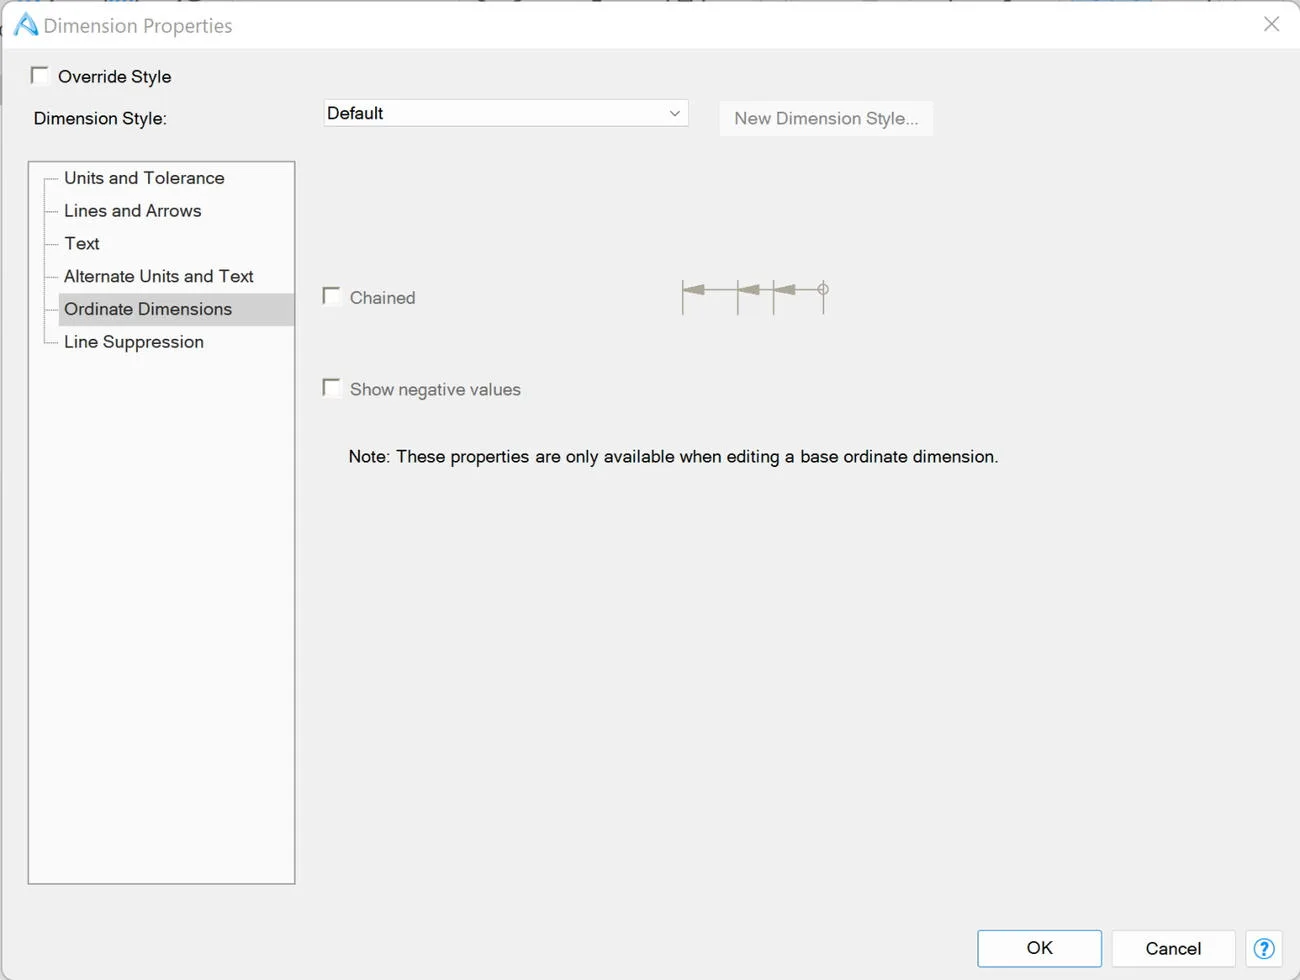Close the Dimension Properties dialog

(x=1271, y=24)
